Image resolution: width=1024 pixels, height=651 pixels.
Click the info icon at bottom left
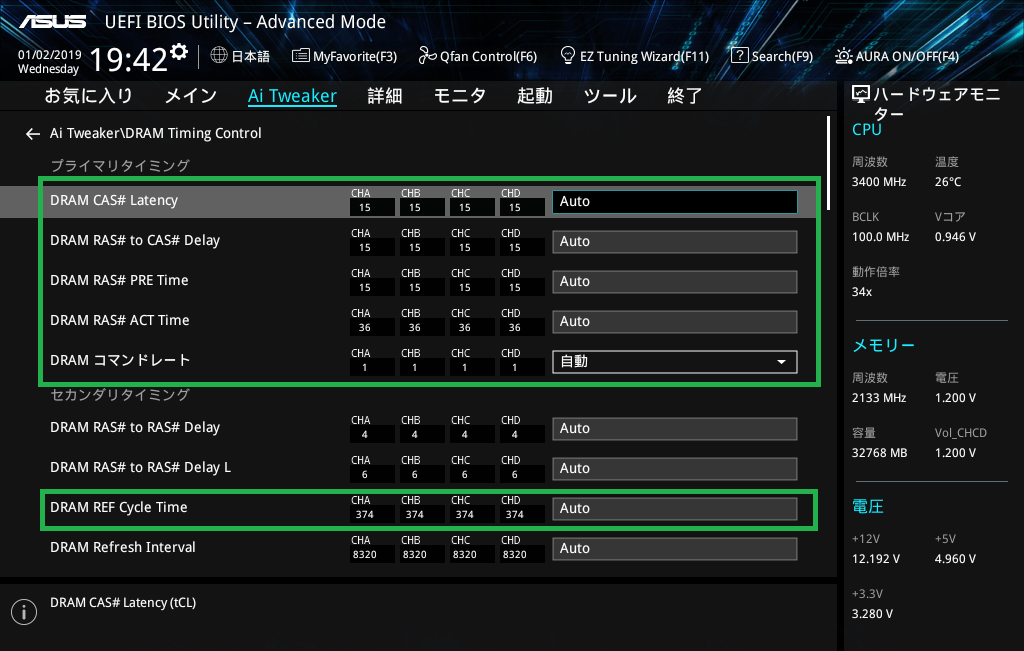coord(24,612)
